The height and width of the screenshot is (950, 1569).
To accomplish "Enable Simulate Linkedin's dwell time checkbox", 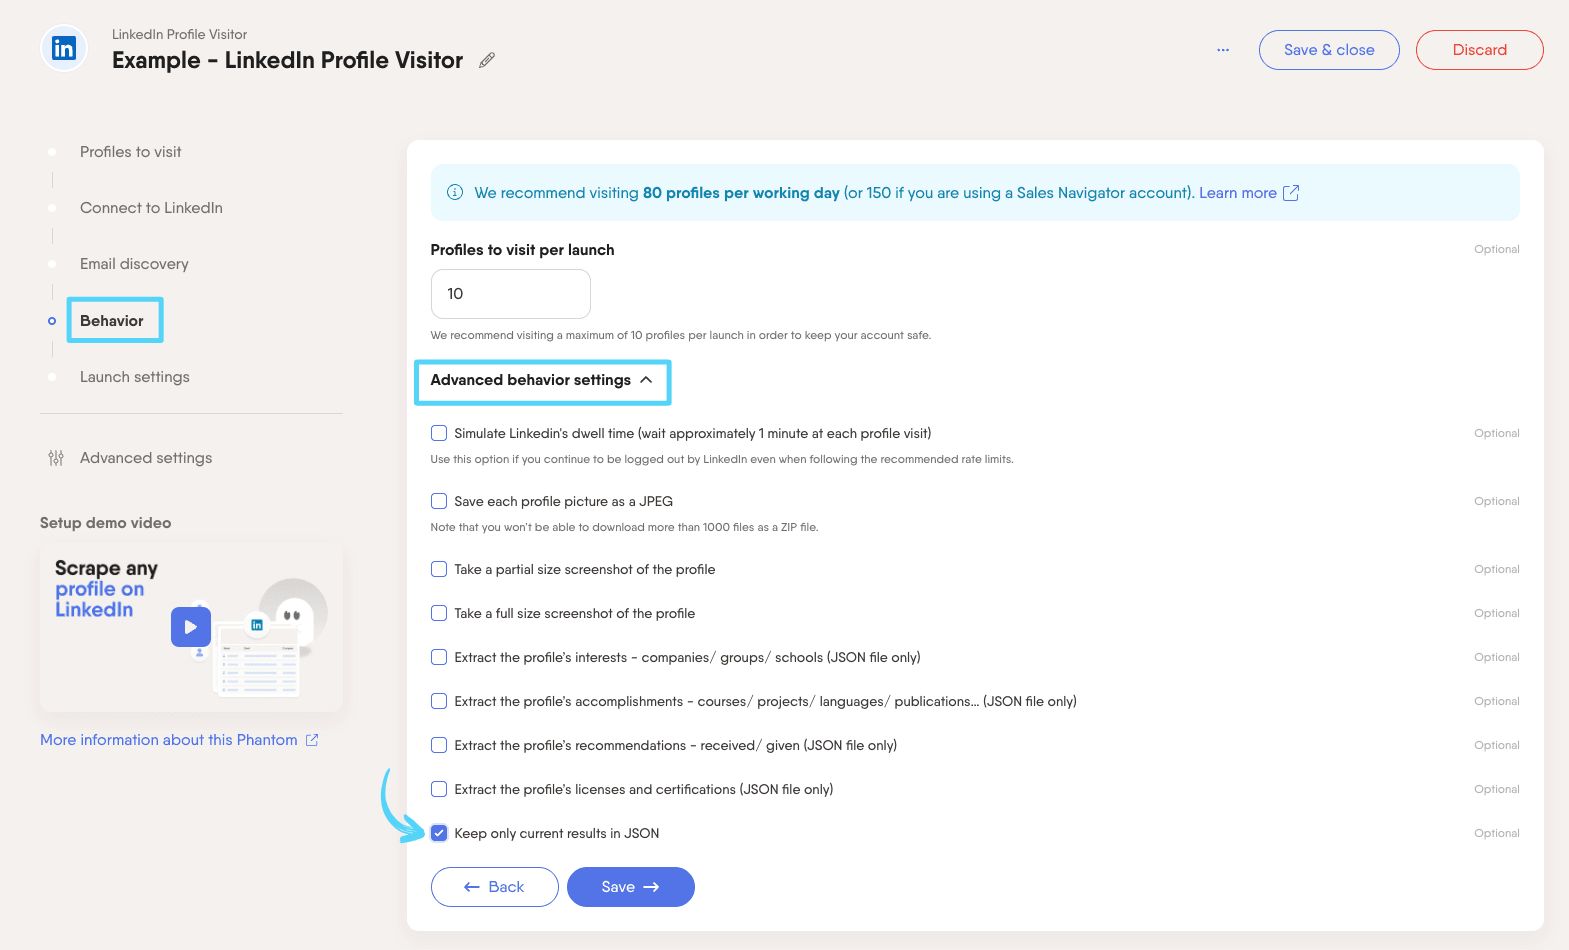I will (439, 433).
